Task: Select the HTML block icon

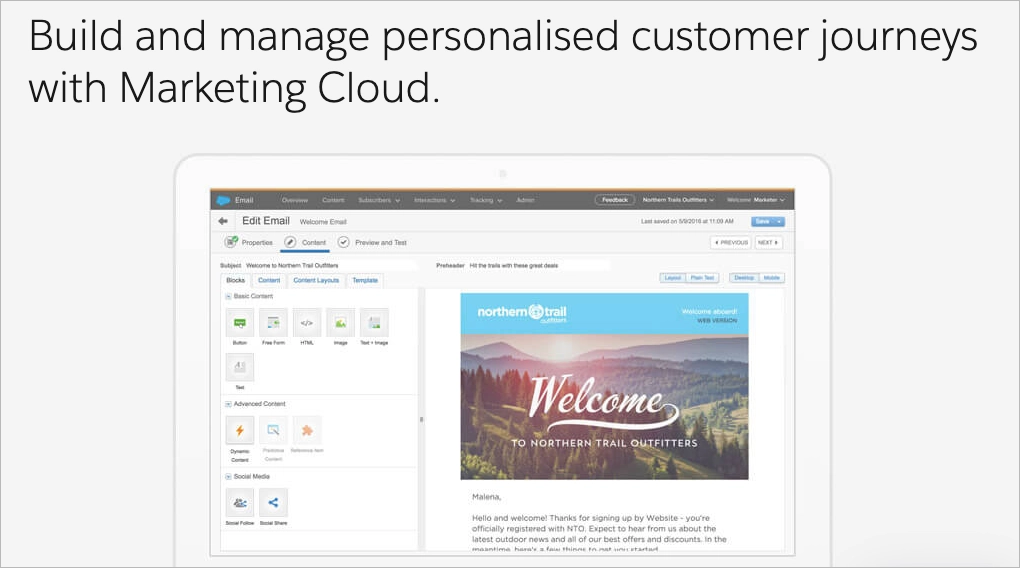Action: pyautogui.click(x=307, y=323)
